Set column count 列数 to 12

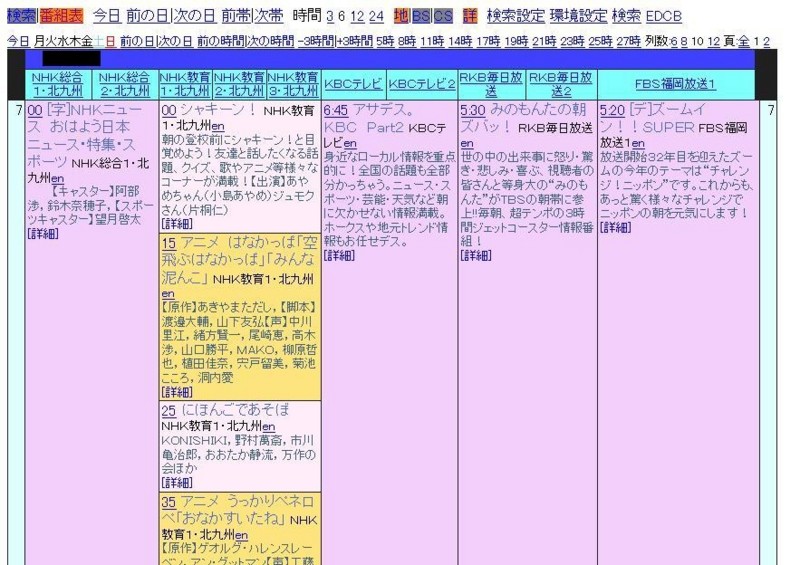714,41
